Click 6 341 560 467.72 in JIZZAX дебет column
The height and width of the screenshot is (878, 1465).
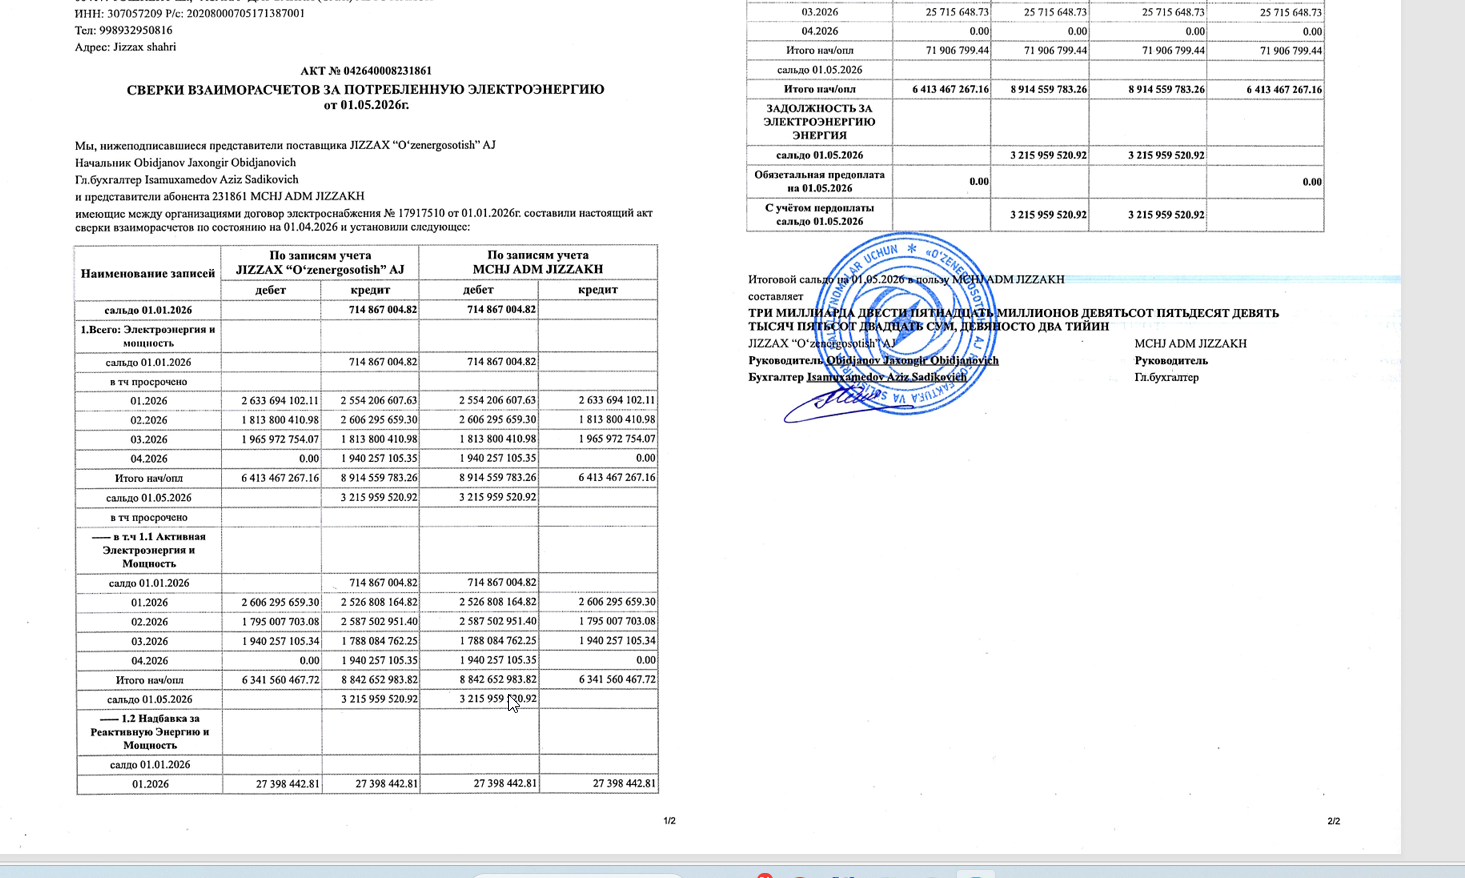(x=280, y=680)
